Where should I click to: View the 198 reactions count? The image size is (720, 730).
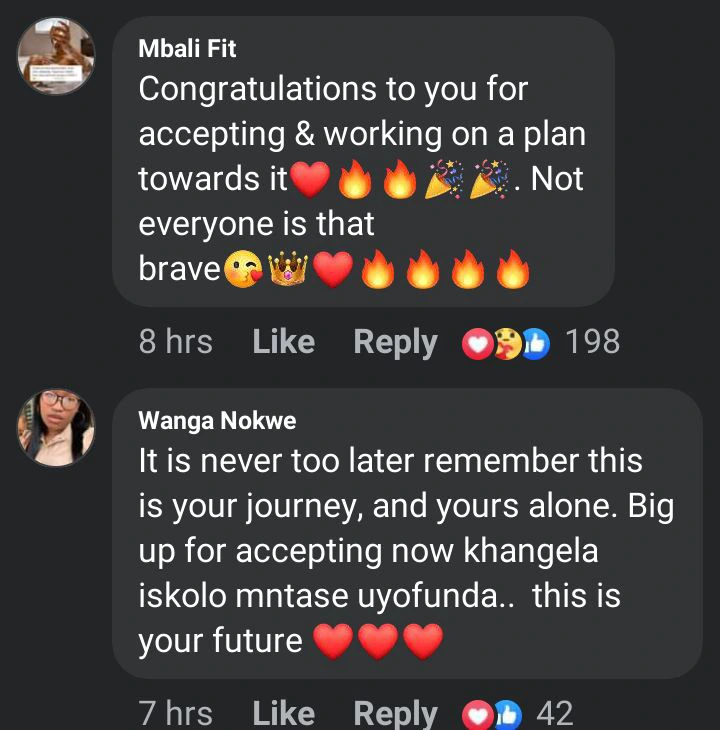(x=592, y=342)
